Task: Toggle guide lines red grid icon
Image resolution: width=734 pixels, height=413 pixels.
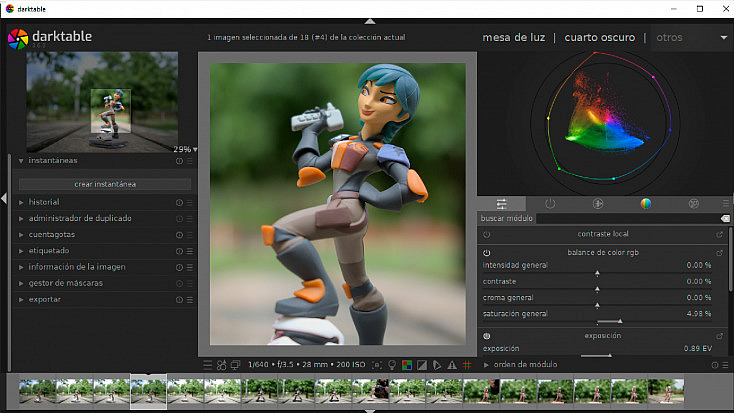Action: tap(467, 365)
